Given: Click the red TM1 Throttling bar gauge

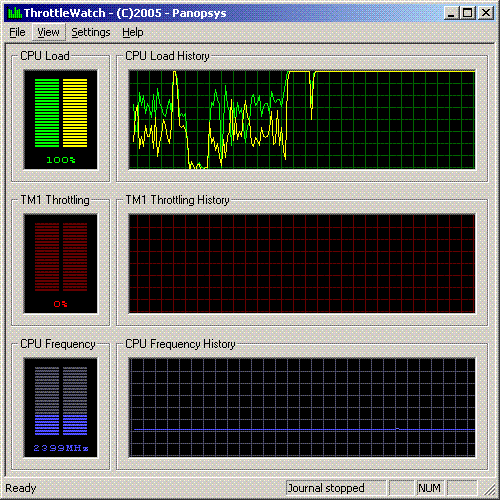Looking at the screenshot, I should [61, 257].
